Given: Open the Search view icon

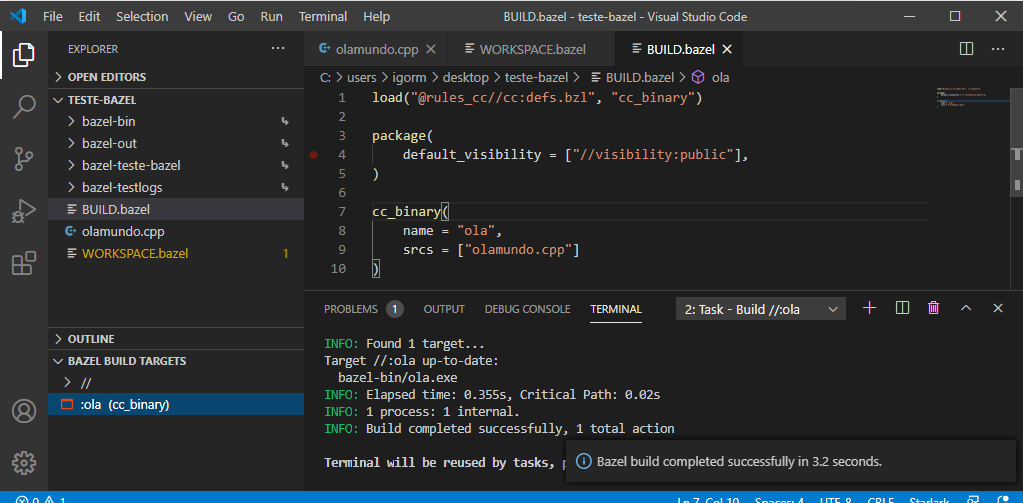Looking at the screenshot, I should (23, 106).
